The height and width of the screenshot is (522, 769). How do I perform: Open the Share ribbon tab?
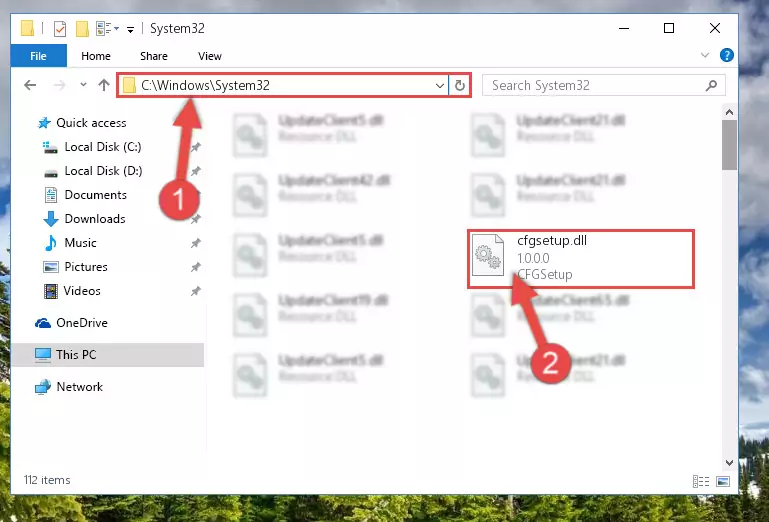click(x=154, y=56)
